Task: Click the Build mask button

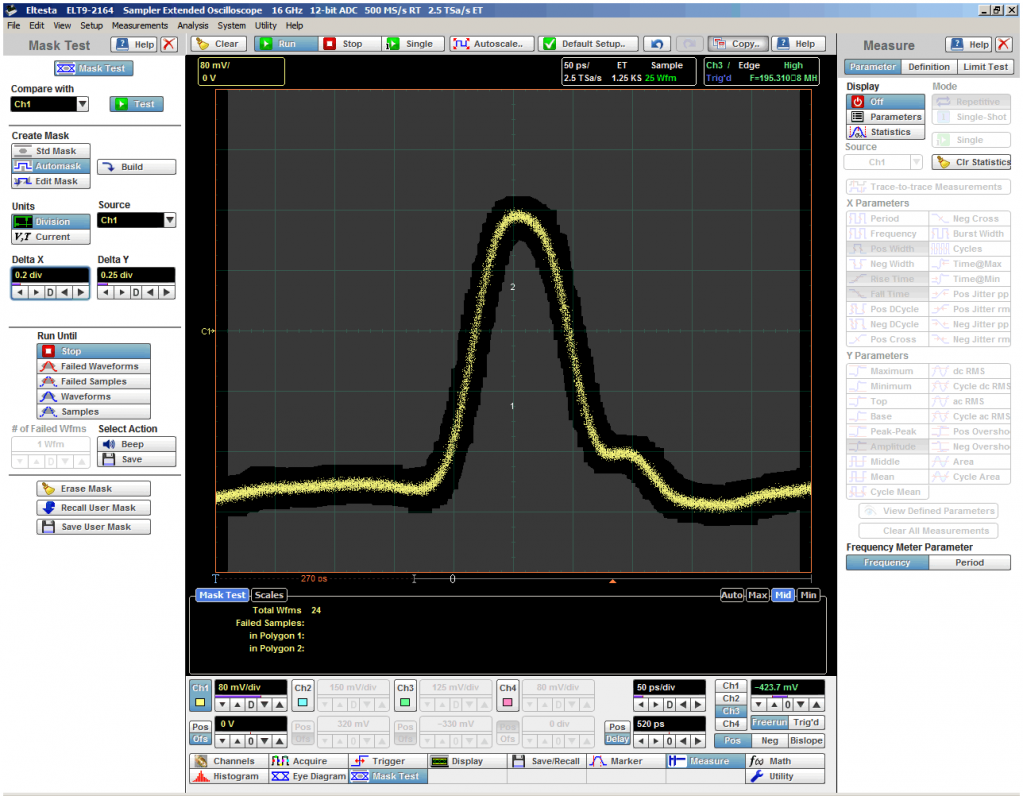Action: click(x=136, y=167)
